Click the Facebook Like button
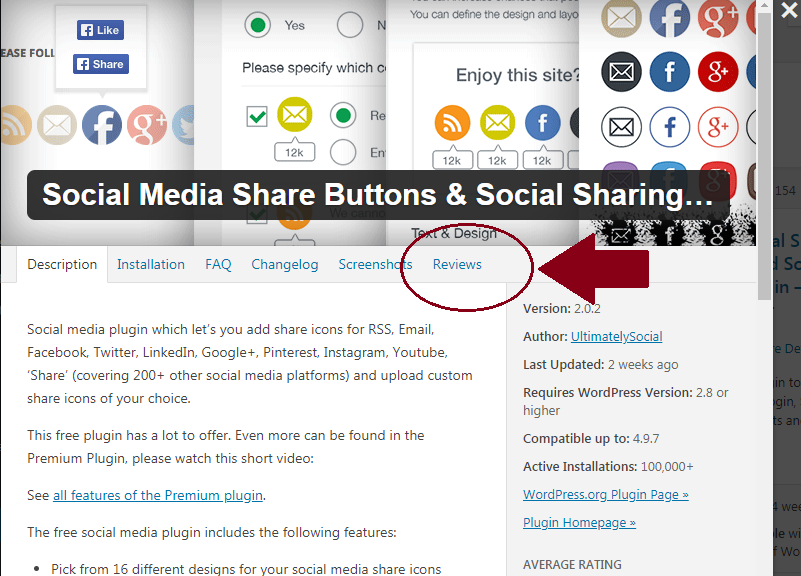801x576 pixels. coord(101,30)
